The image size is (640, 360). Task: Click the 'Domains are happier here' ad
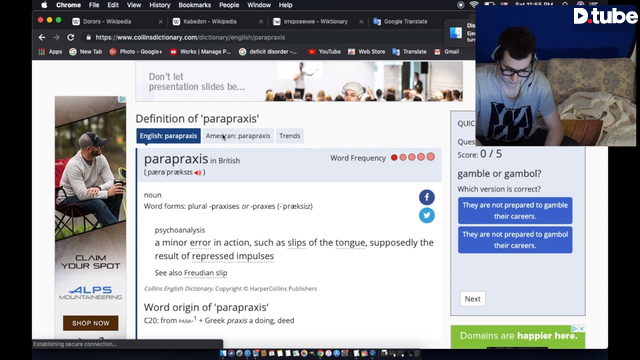[x=518, y=337]
